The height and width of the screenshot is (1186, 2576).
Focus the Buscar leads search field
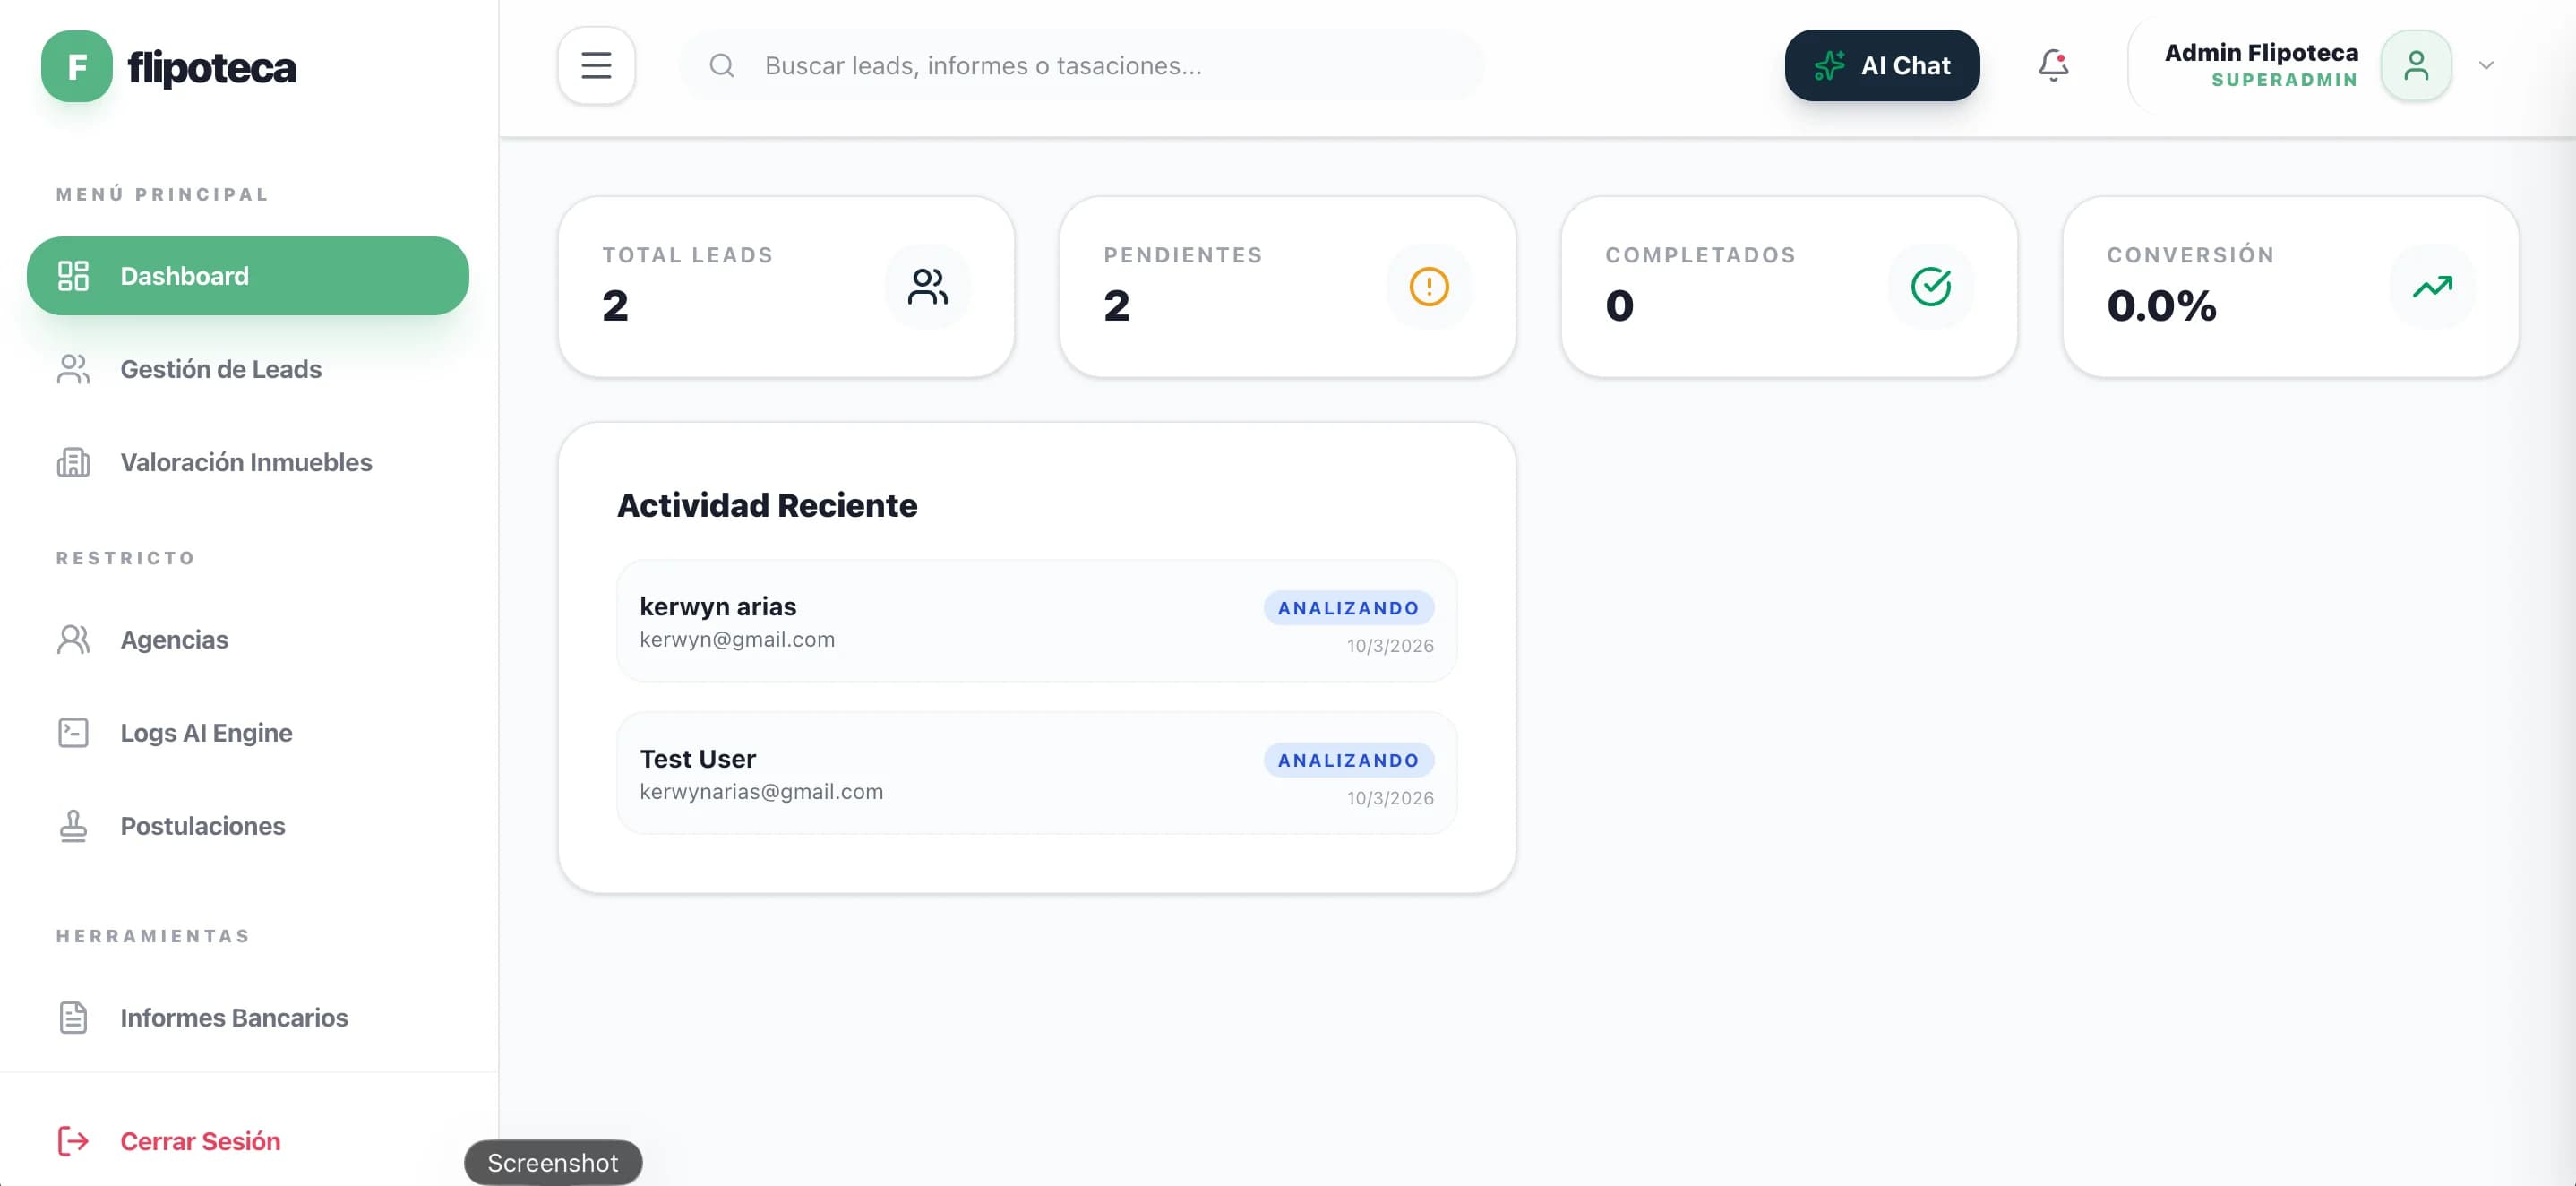pyautogui.click(x=1082, y=66)
